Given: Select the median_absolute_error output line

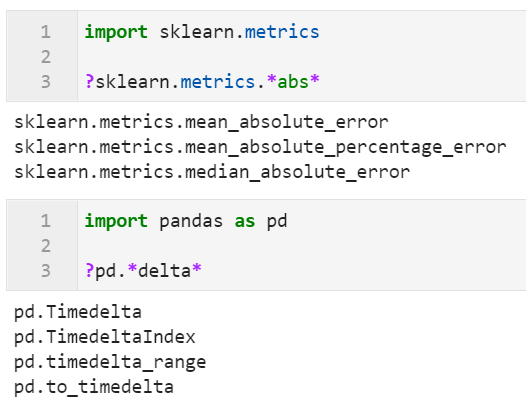Looking at the screenshot, I should [x=212, y=172].
